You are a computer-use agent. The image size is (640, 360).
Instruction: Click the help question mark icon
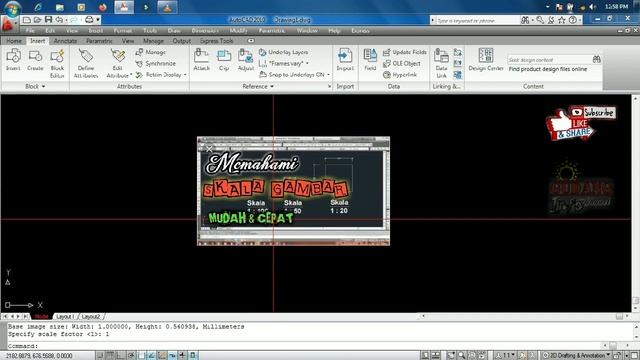573,20
